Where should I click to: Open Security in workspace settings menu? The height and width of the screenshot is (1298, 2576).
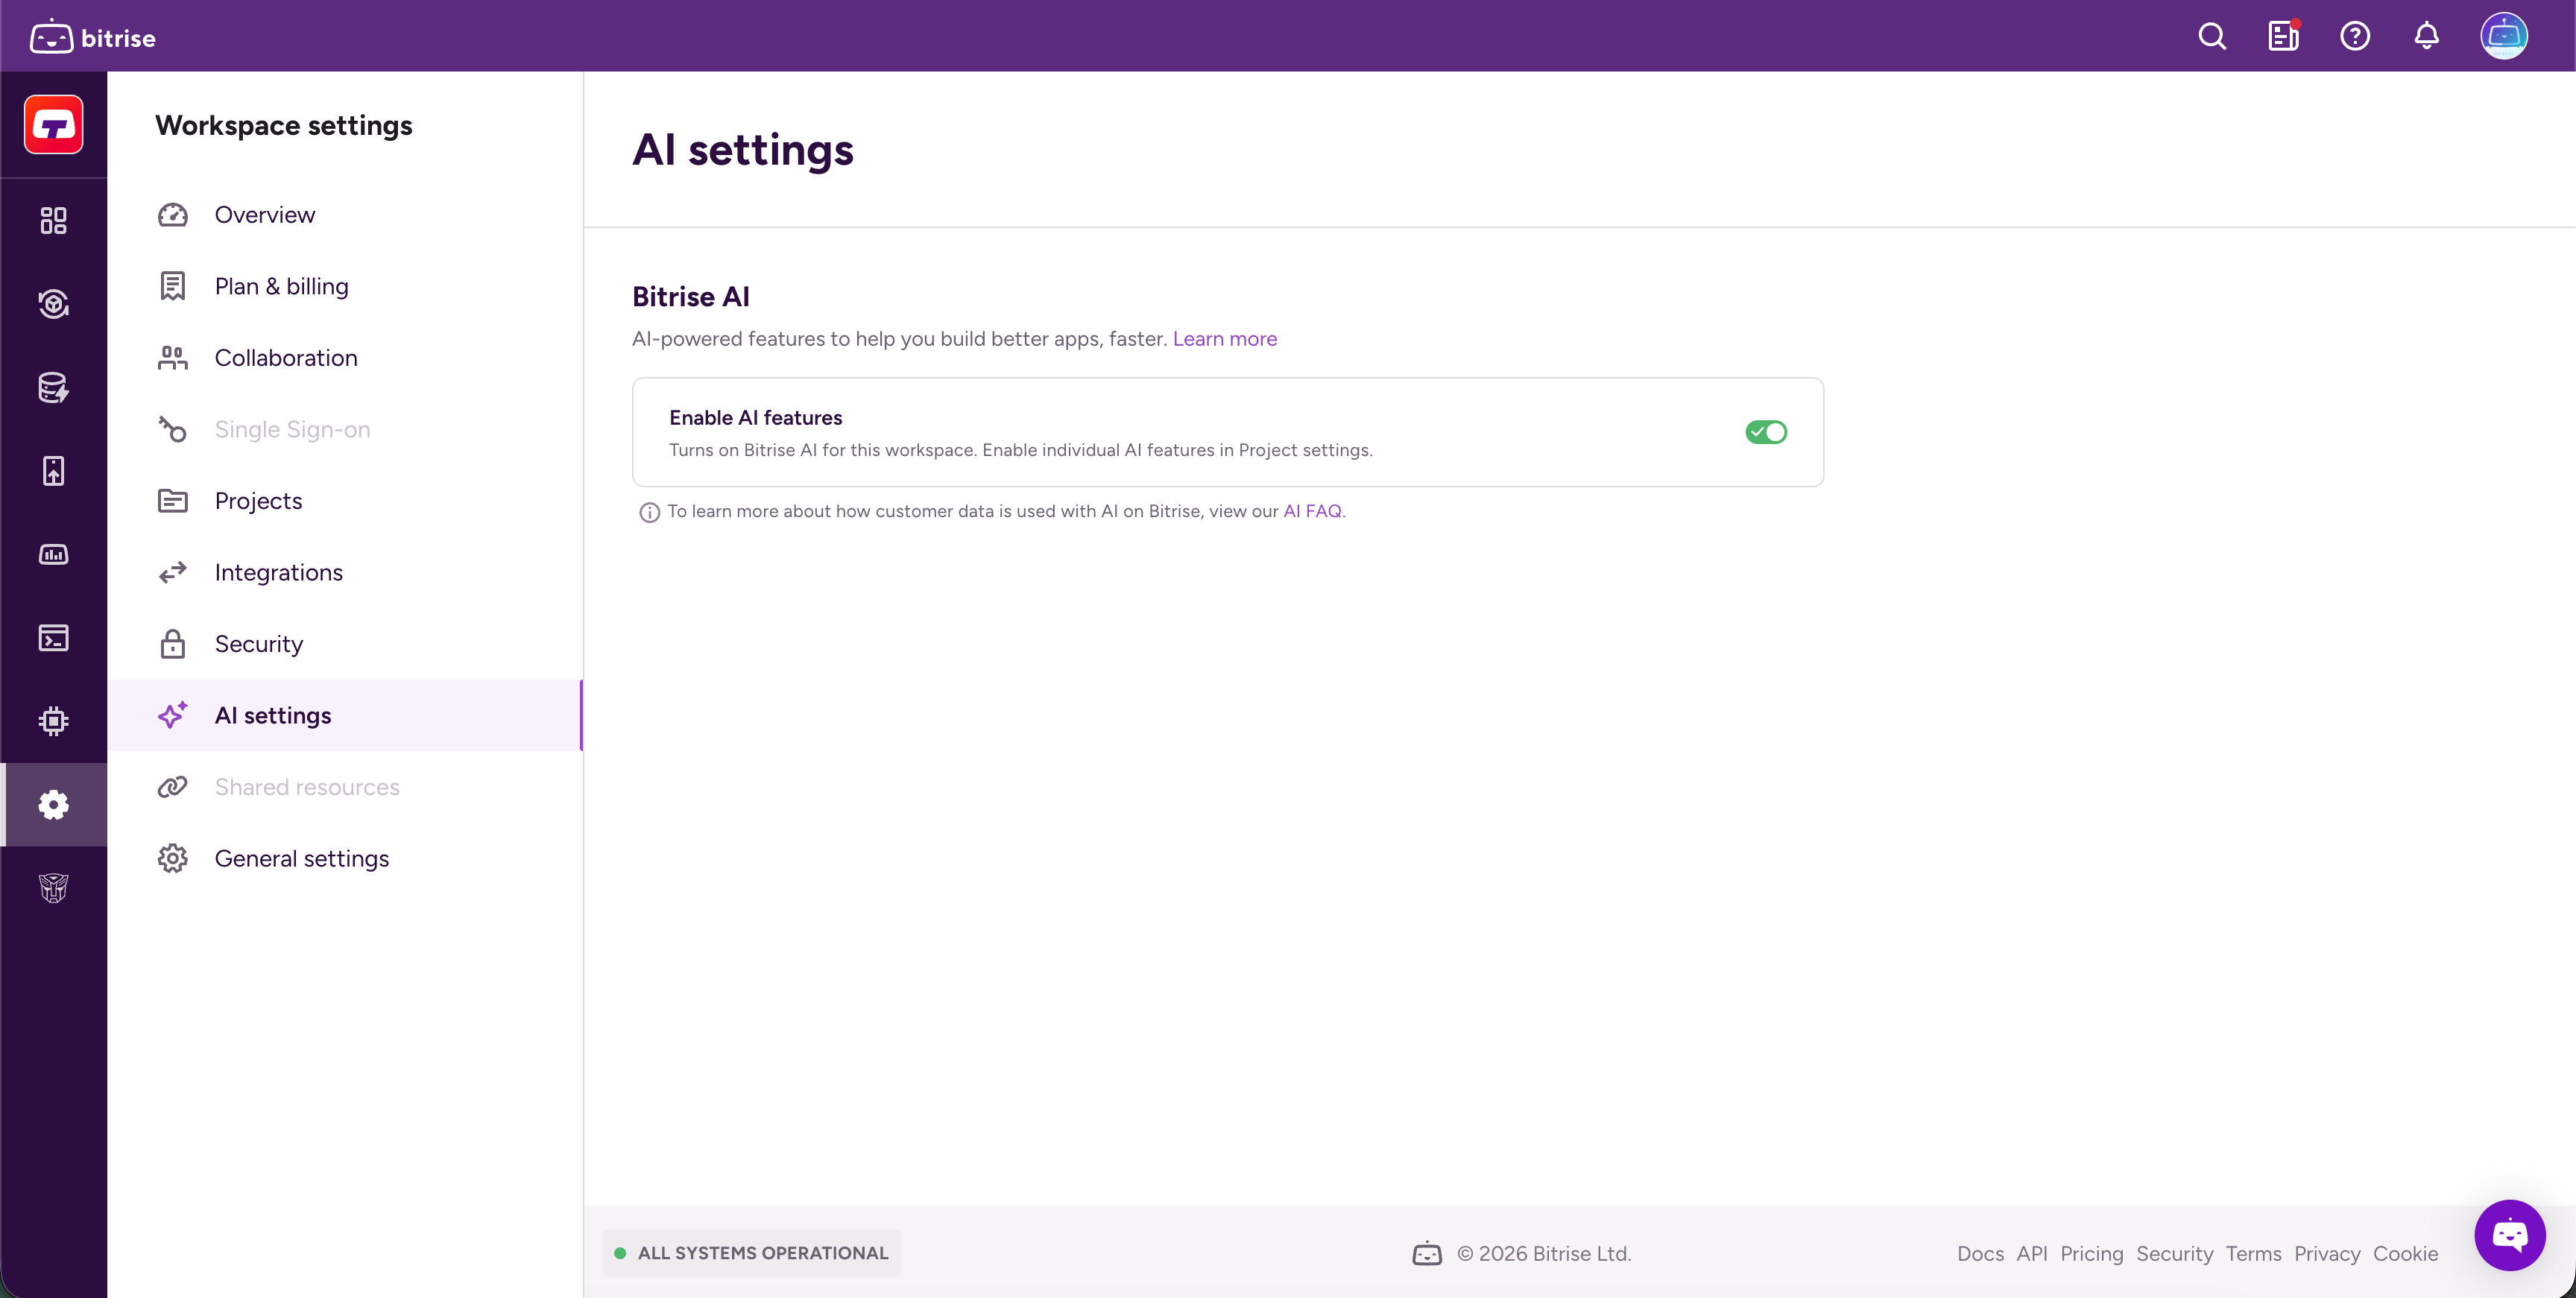[345, 644]
